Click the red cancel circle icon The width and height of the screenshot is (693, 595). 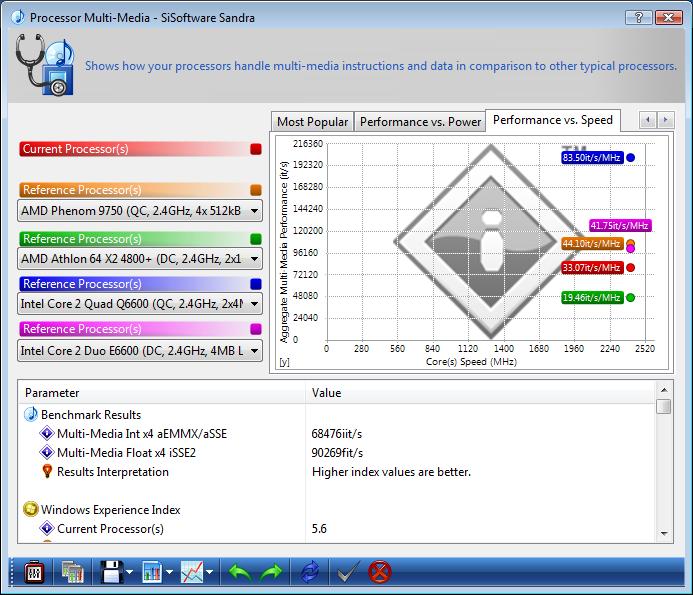(379, 572)
